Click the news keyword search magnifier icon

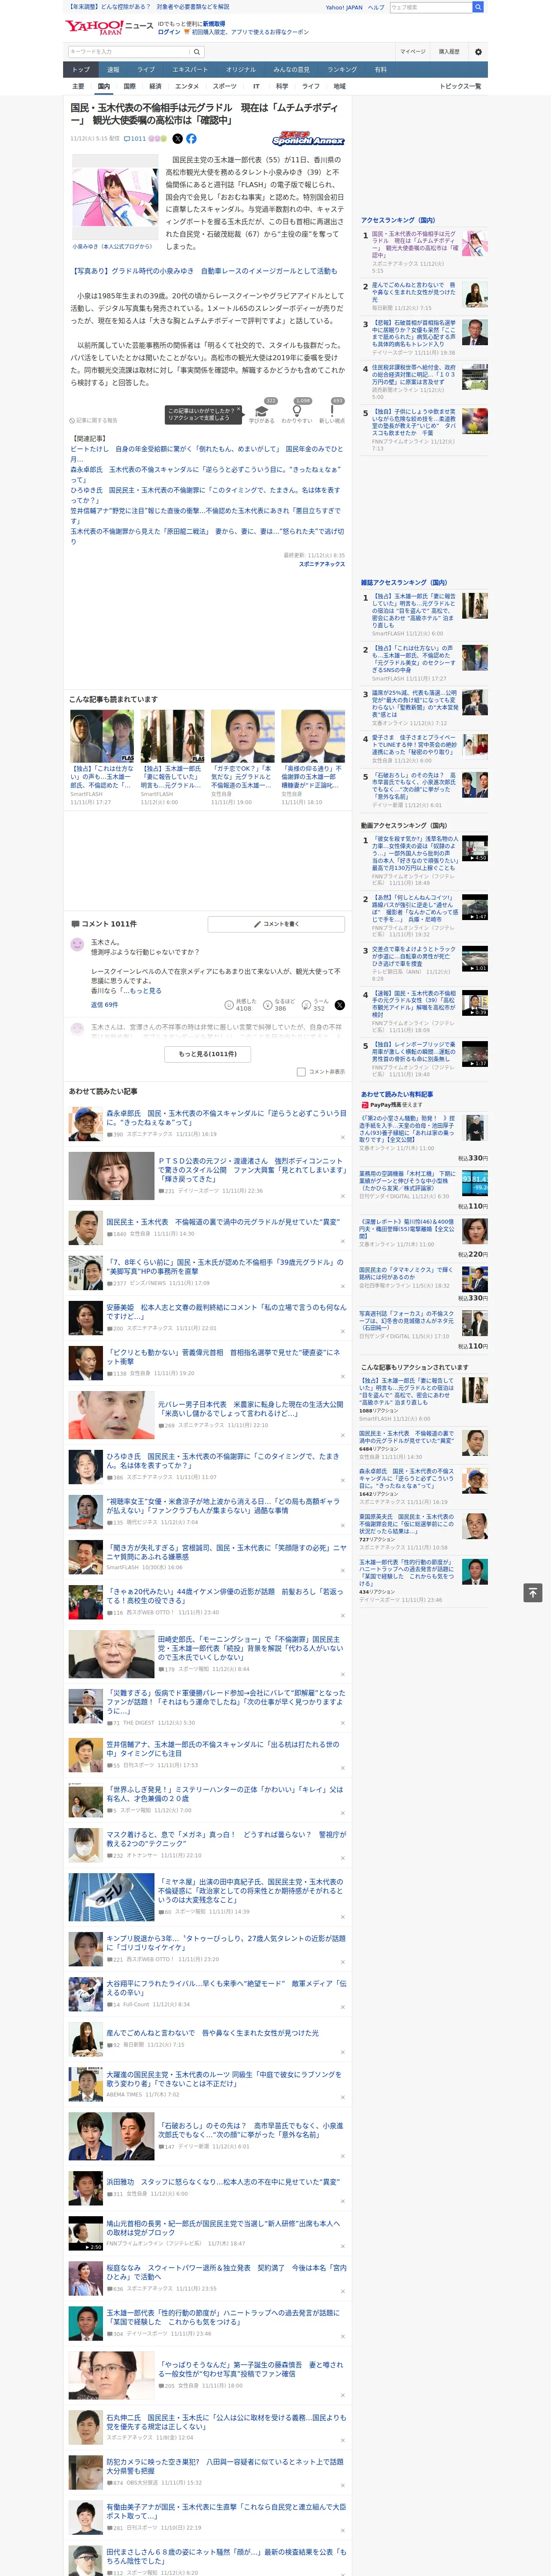click(197, 52)
